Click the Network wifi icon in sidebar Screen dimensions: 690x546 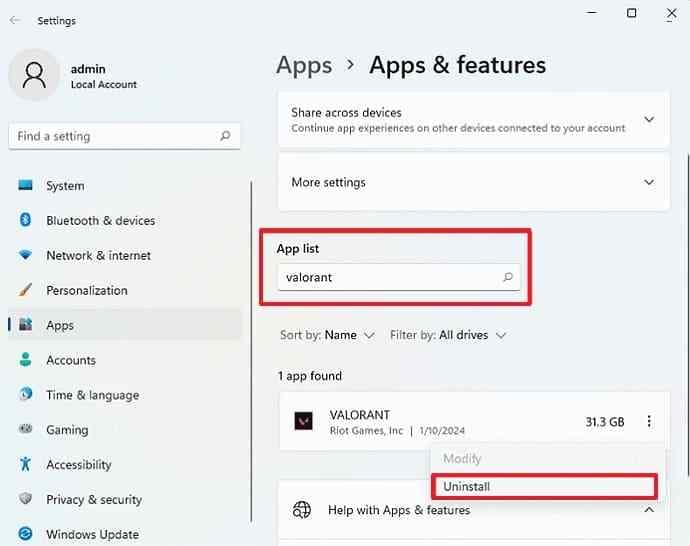[x=26, y=255]
